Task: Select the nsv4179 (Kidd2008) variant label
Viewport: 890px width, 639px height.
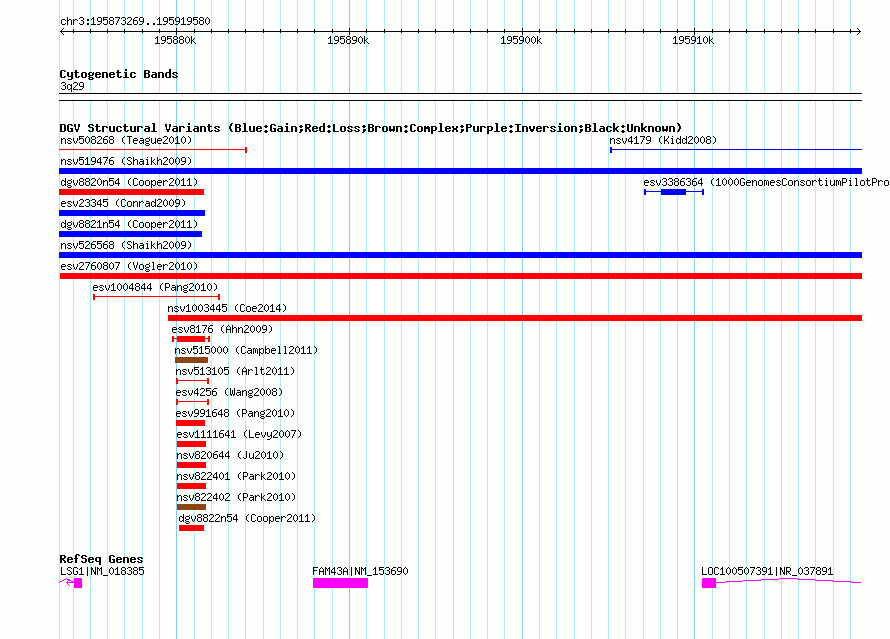Action: [663, 140]
